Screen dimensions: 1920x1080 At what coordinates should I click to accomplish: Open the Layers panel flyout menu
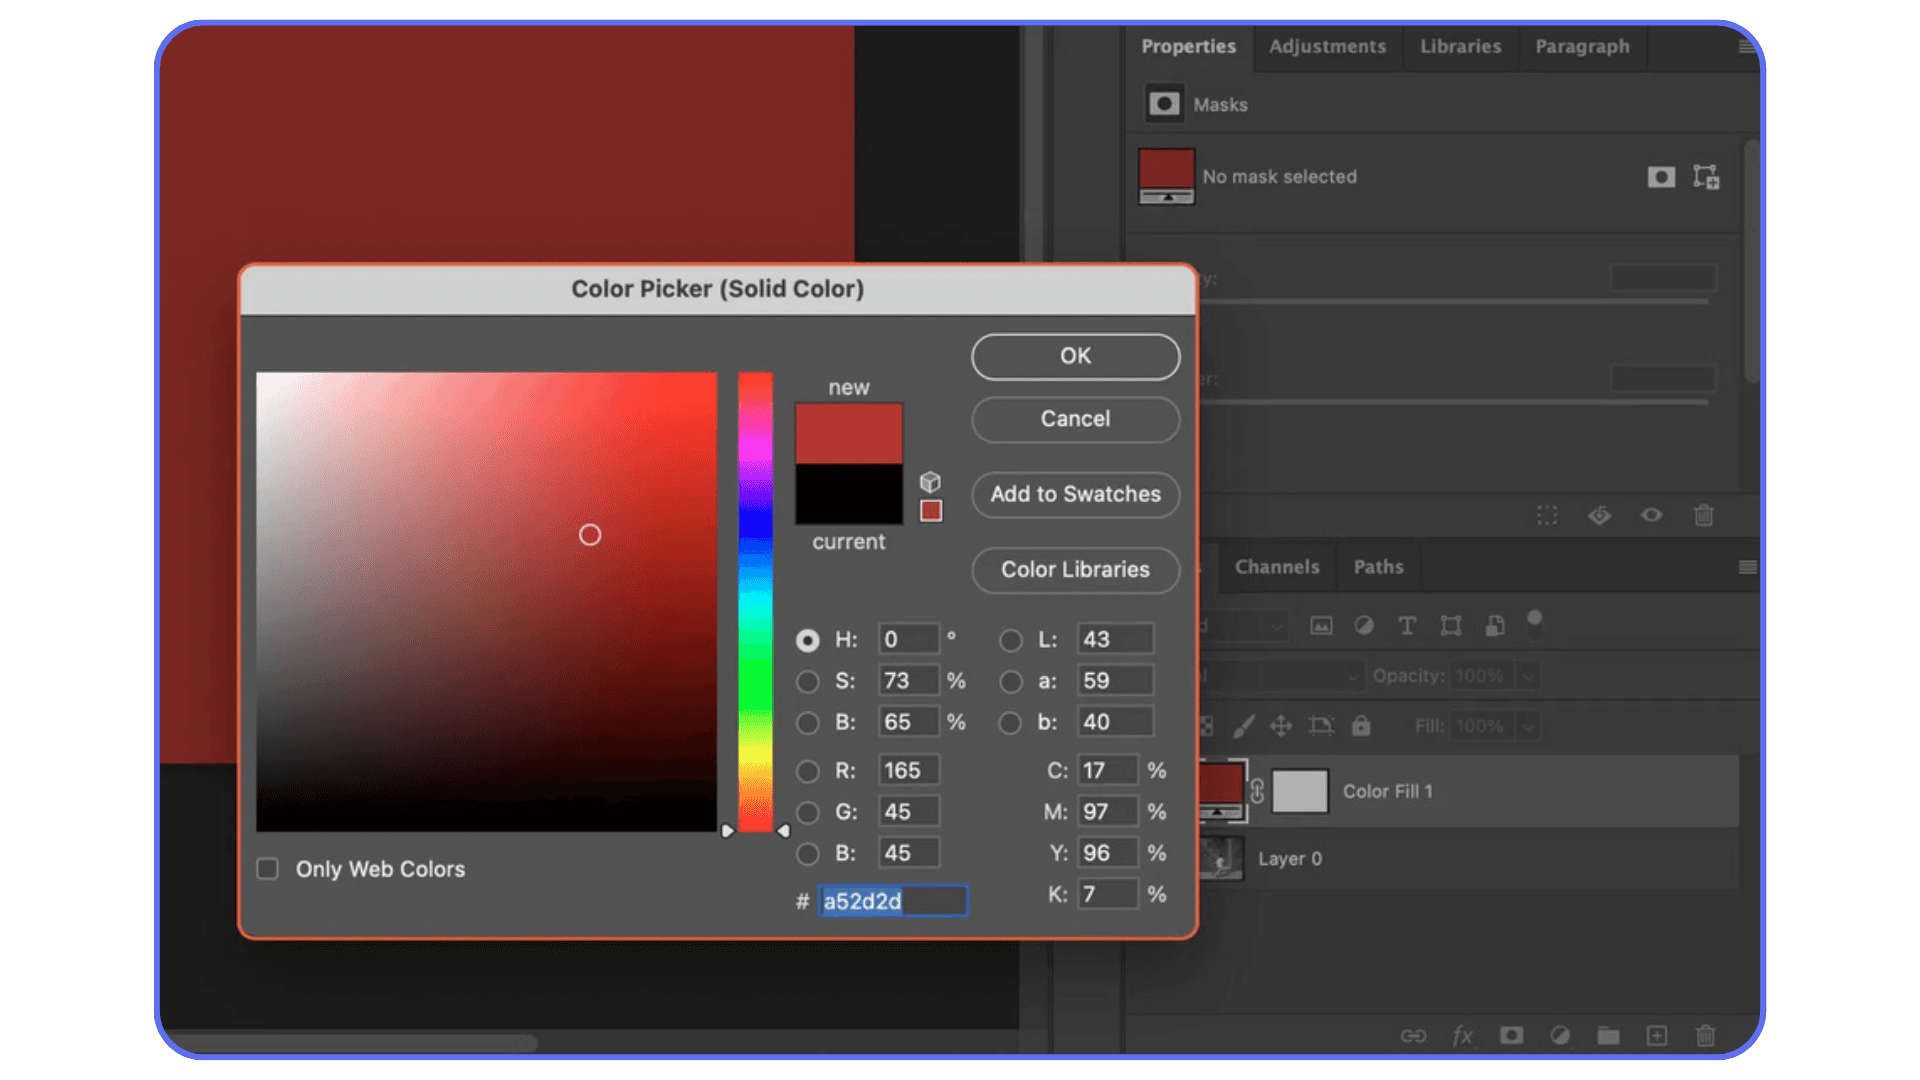click(x=1747, y=567)
